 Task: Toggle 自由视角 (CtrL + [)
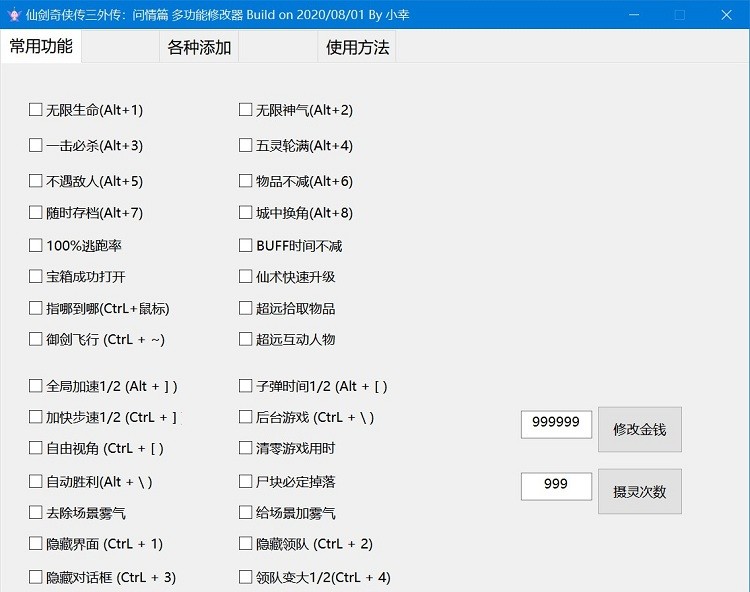(x=35, y=448)
